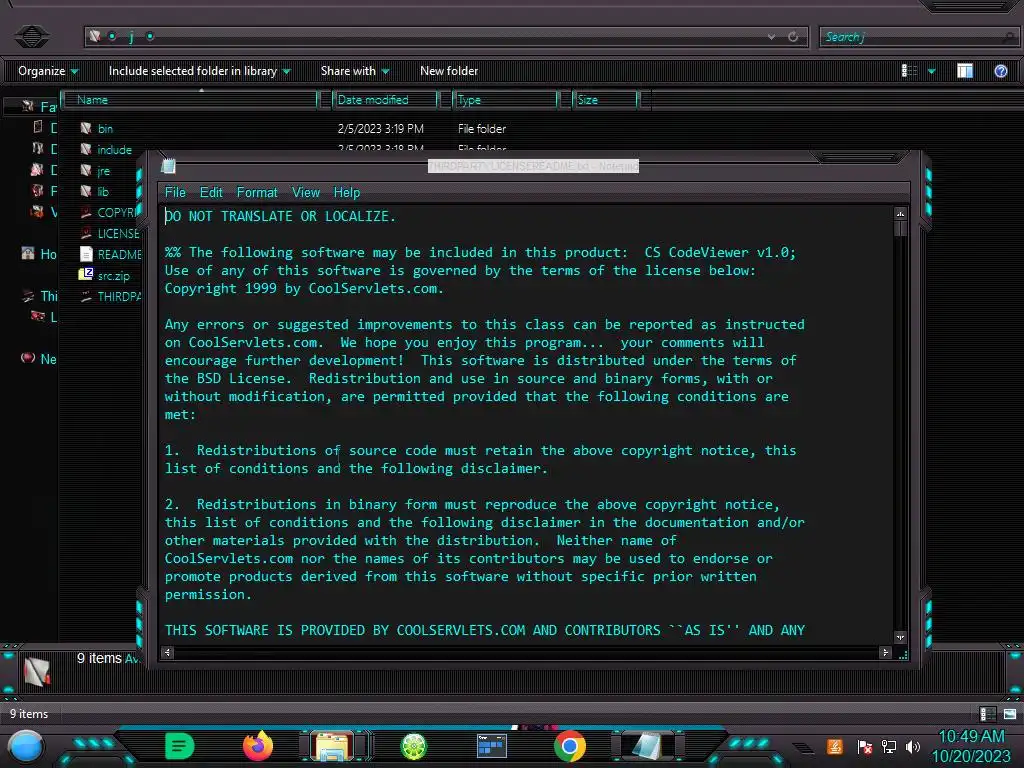Change view using the views icon

[909, 71]
